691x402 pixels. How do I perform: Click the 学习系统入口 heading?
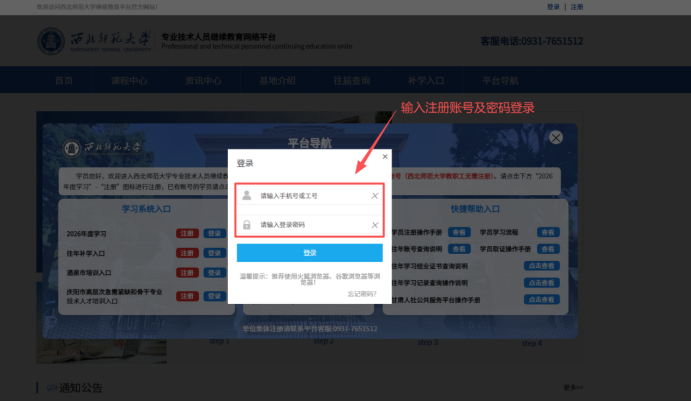(146, 209)
